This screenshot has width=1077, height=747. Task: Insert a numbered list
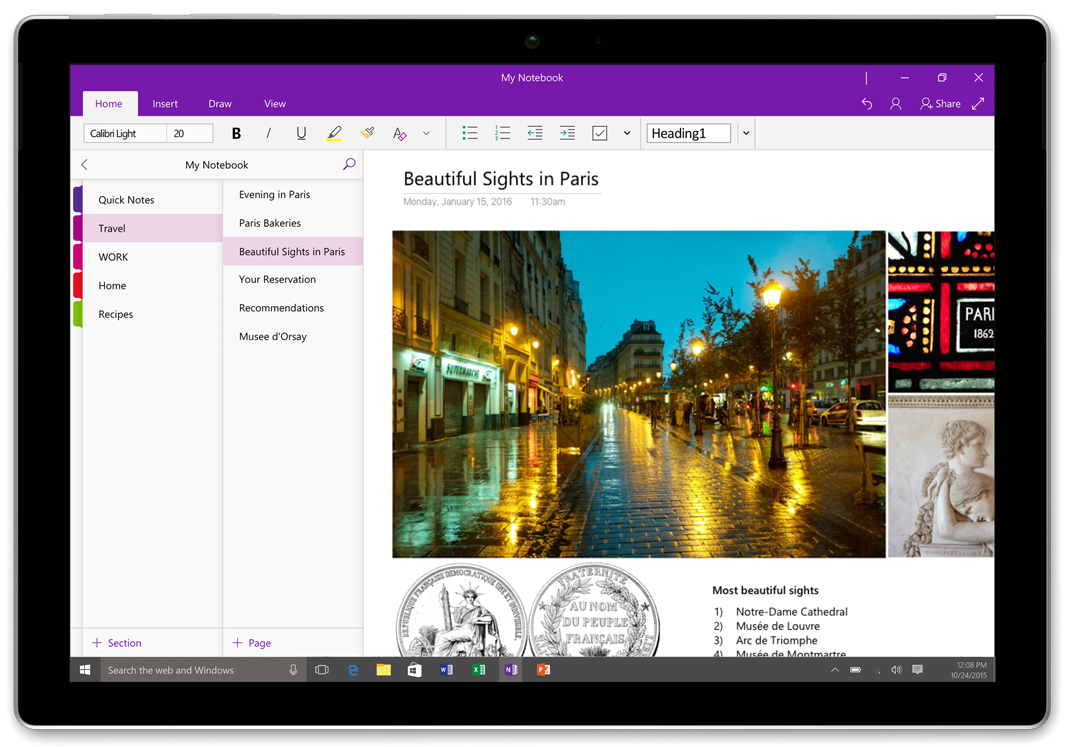click(x=502, y=133)
